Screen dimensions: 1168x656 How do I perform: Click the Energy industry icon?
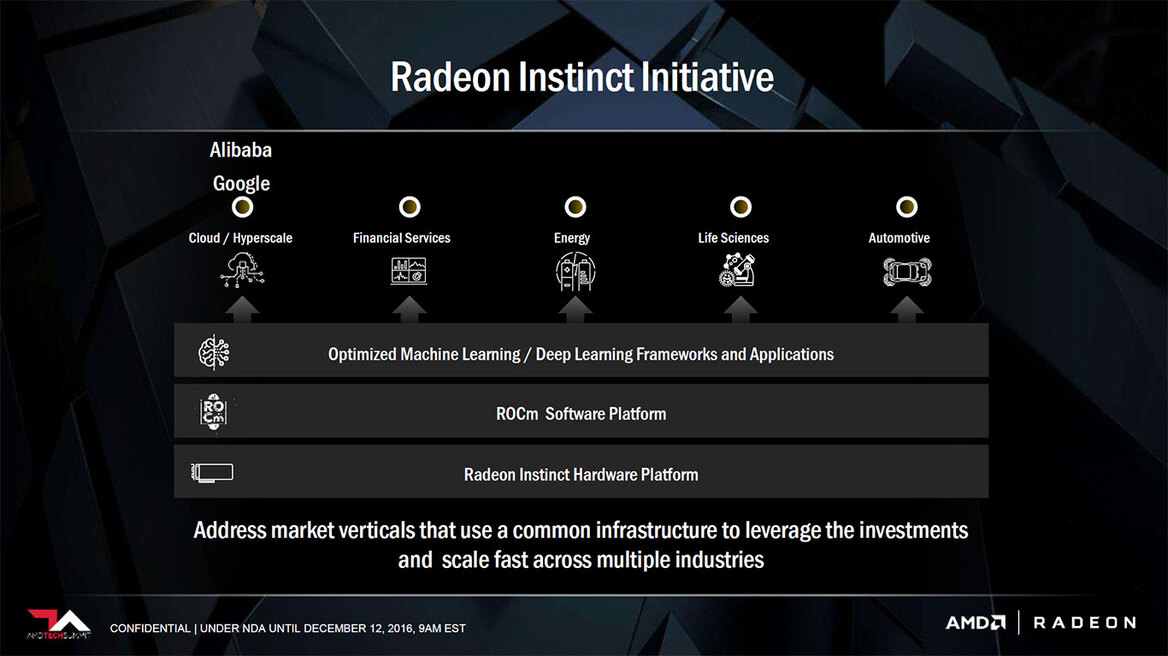pyautogui.click(x=575, y=271)
